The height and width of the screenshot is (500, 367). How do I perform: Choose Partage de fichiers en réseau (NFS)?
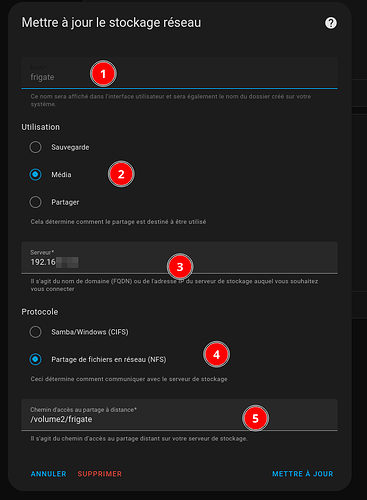(35, 359)
